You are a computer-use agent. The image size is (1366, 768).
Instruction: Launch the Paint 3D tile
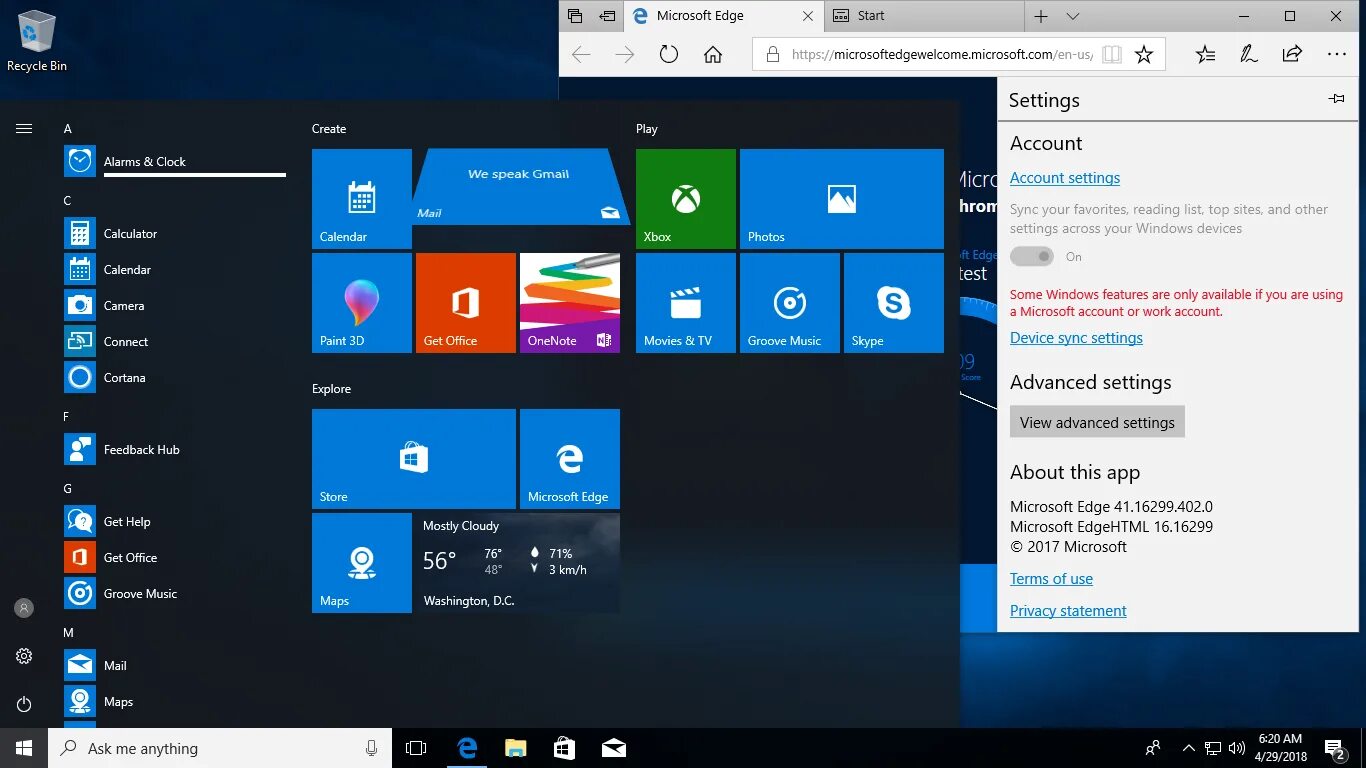[x=362, y=303]
